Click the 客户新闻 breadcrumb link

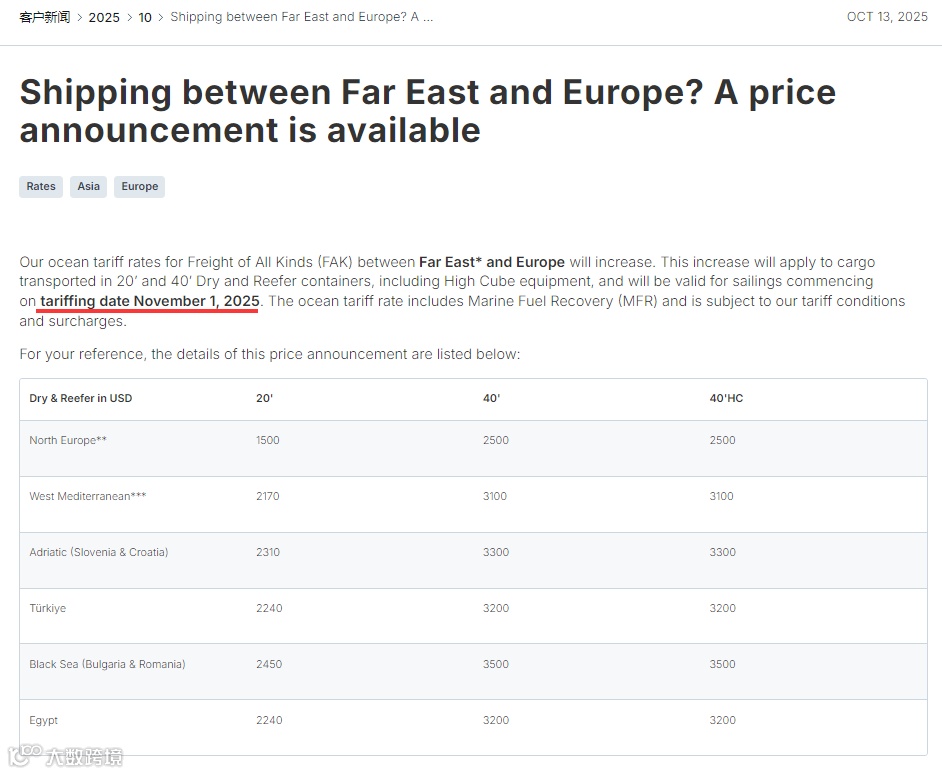[44, 17]
